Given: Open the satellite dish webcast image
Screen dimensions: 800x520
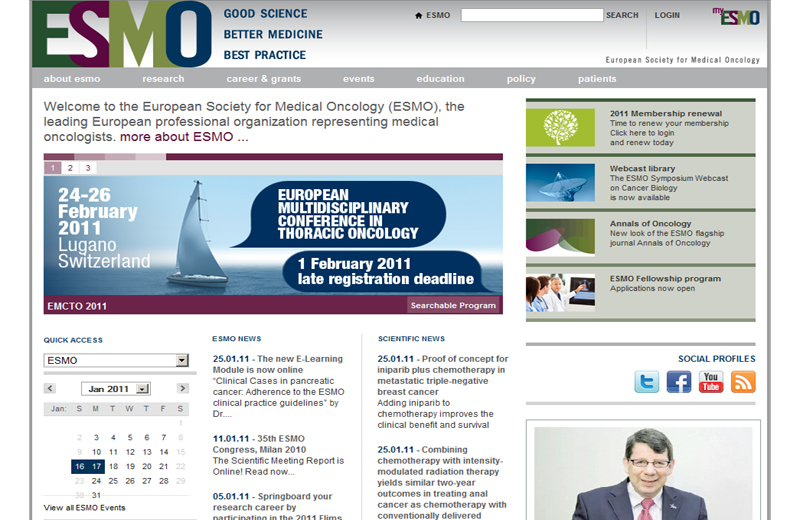Looking at the screenshot, I should pos(560,183).
